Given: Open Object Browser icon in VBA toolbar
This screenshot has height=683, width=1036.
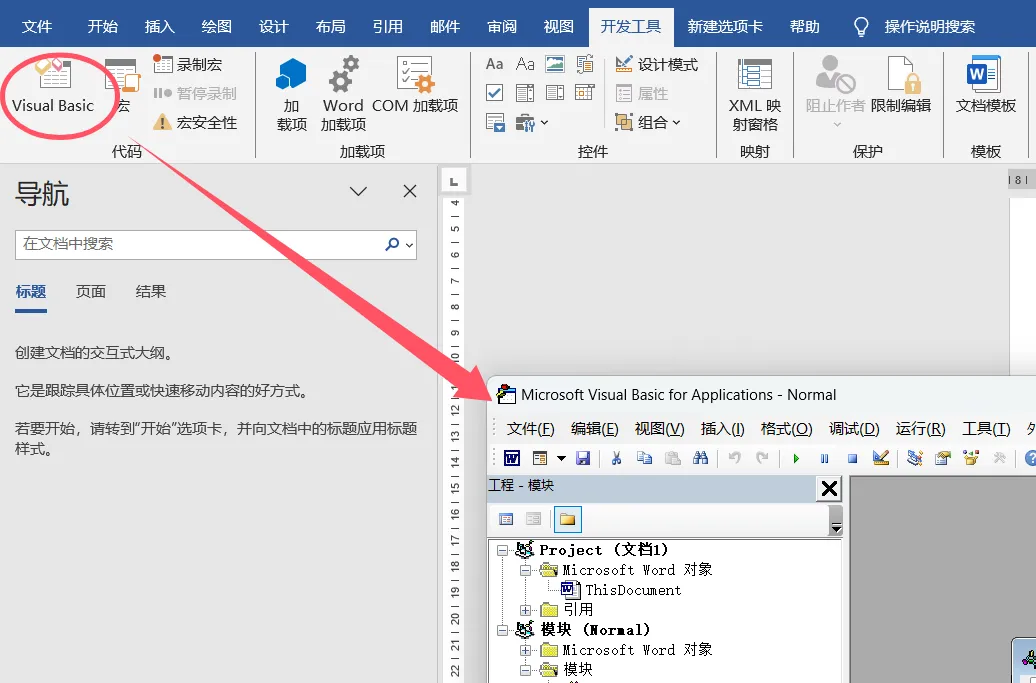Looking at the screenshot, I should (x=971, y=458).
